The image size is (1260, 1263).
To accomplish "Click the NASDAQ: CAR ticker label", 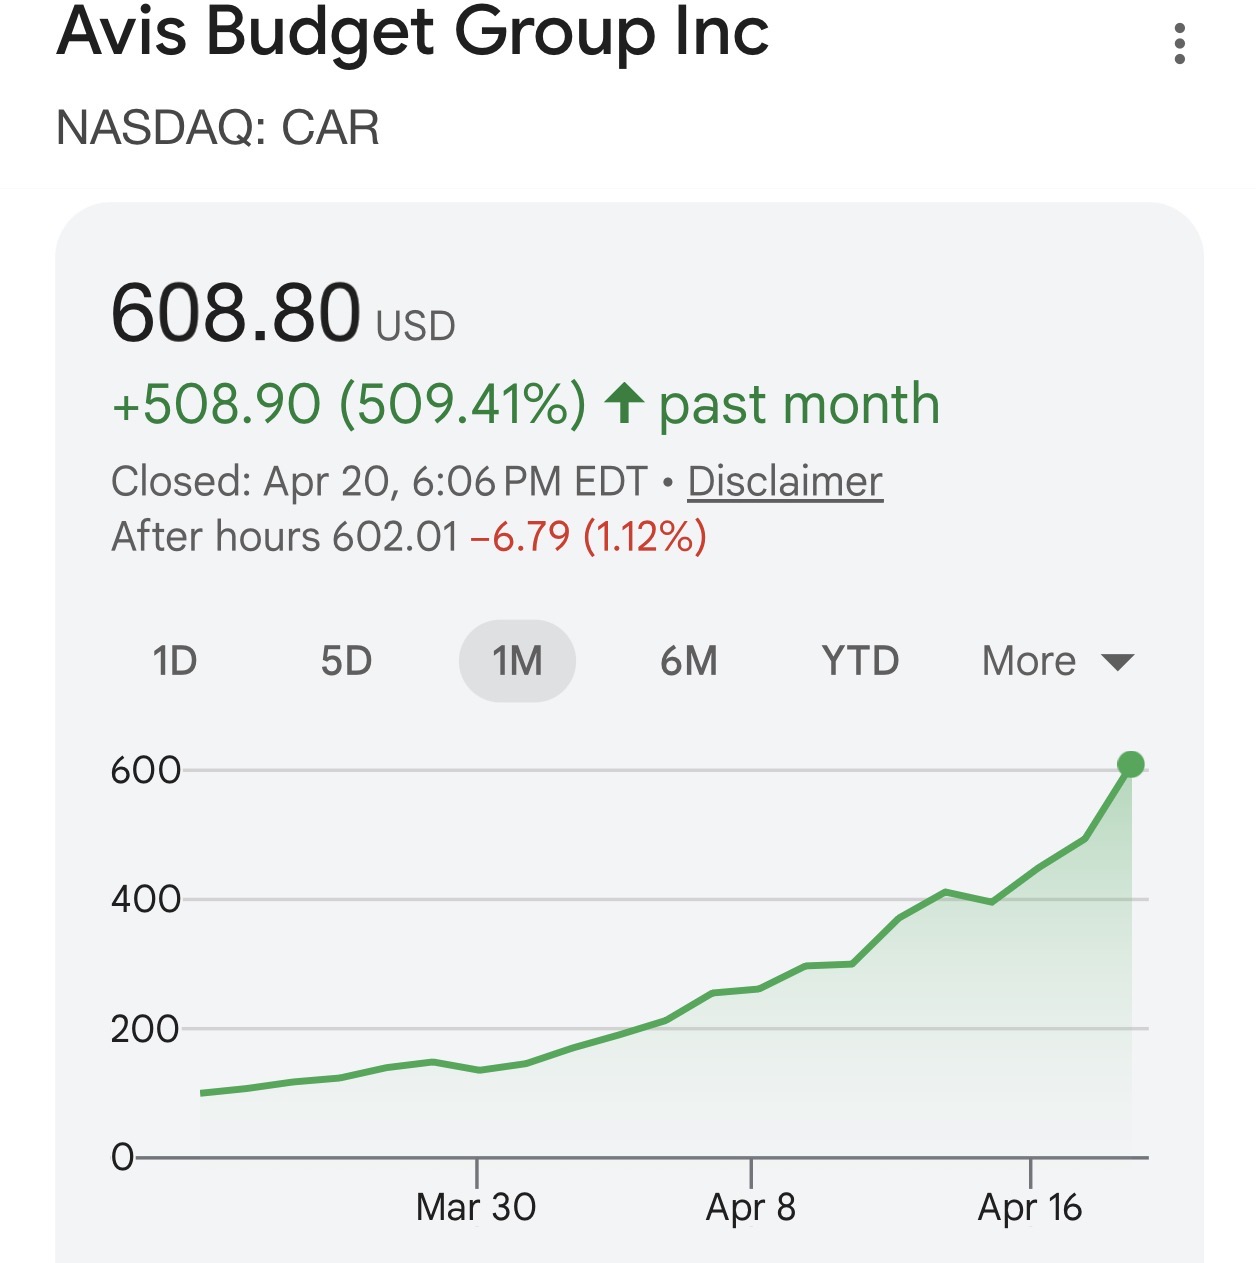I will point(218,128).
